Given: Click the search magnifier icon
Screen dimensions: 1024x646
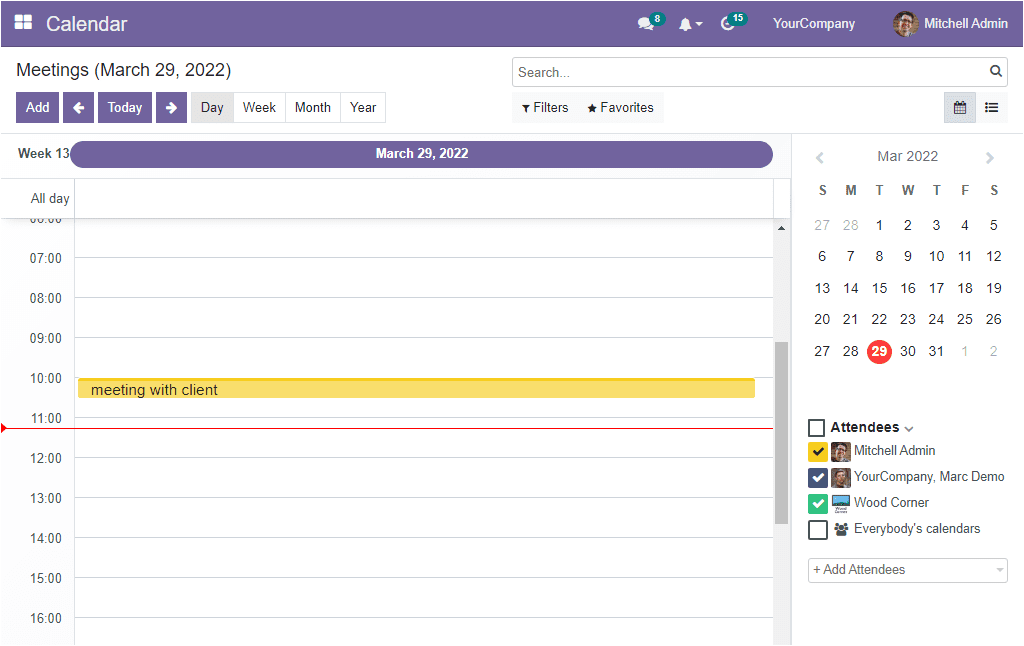Looking at the screenshot, I should coord(995,72).
